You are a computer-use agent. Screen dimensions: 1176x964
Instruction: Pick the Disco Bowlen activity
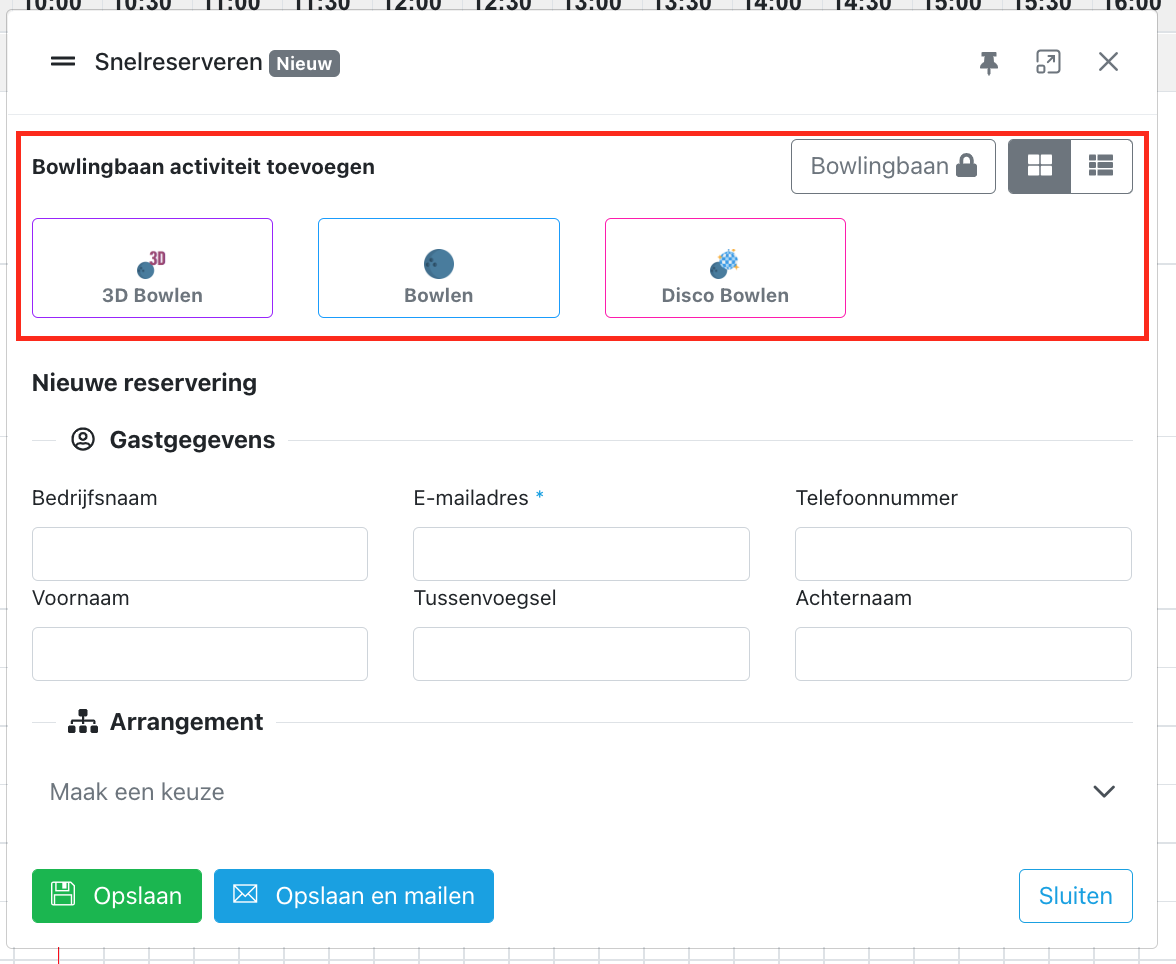click(725, 268)
